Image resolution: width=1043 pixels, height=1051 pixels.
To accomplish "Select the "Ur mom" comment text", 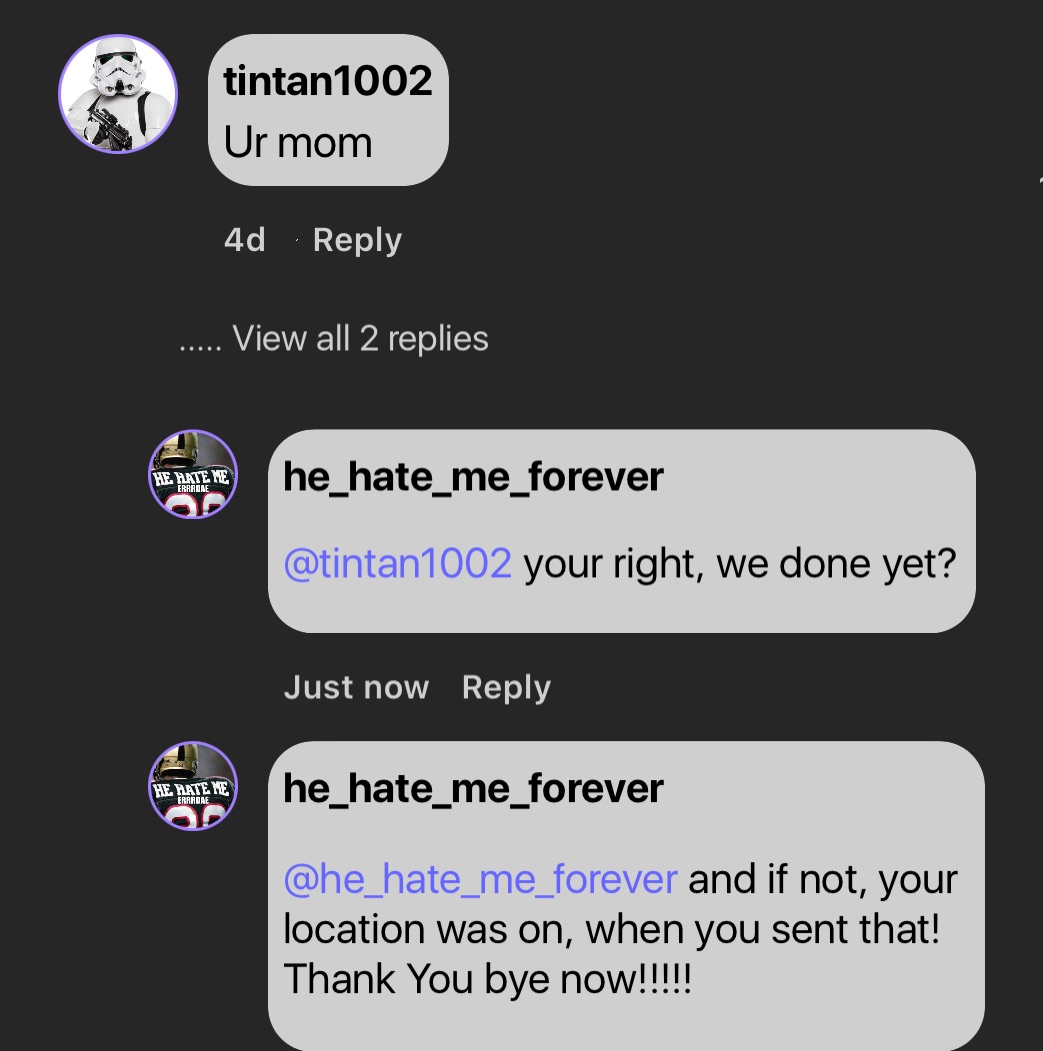I will 298,143.
